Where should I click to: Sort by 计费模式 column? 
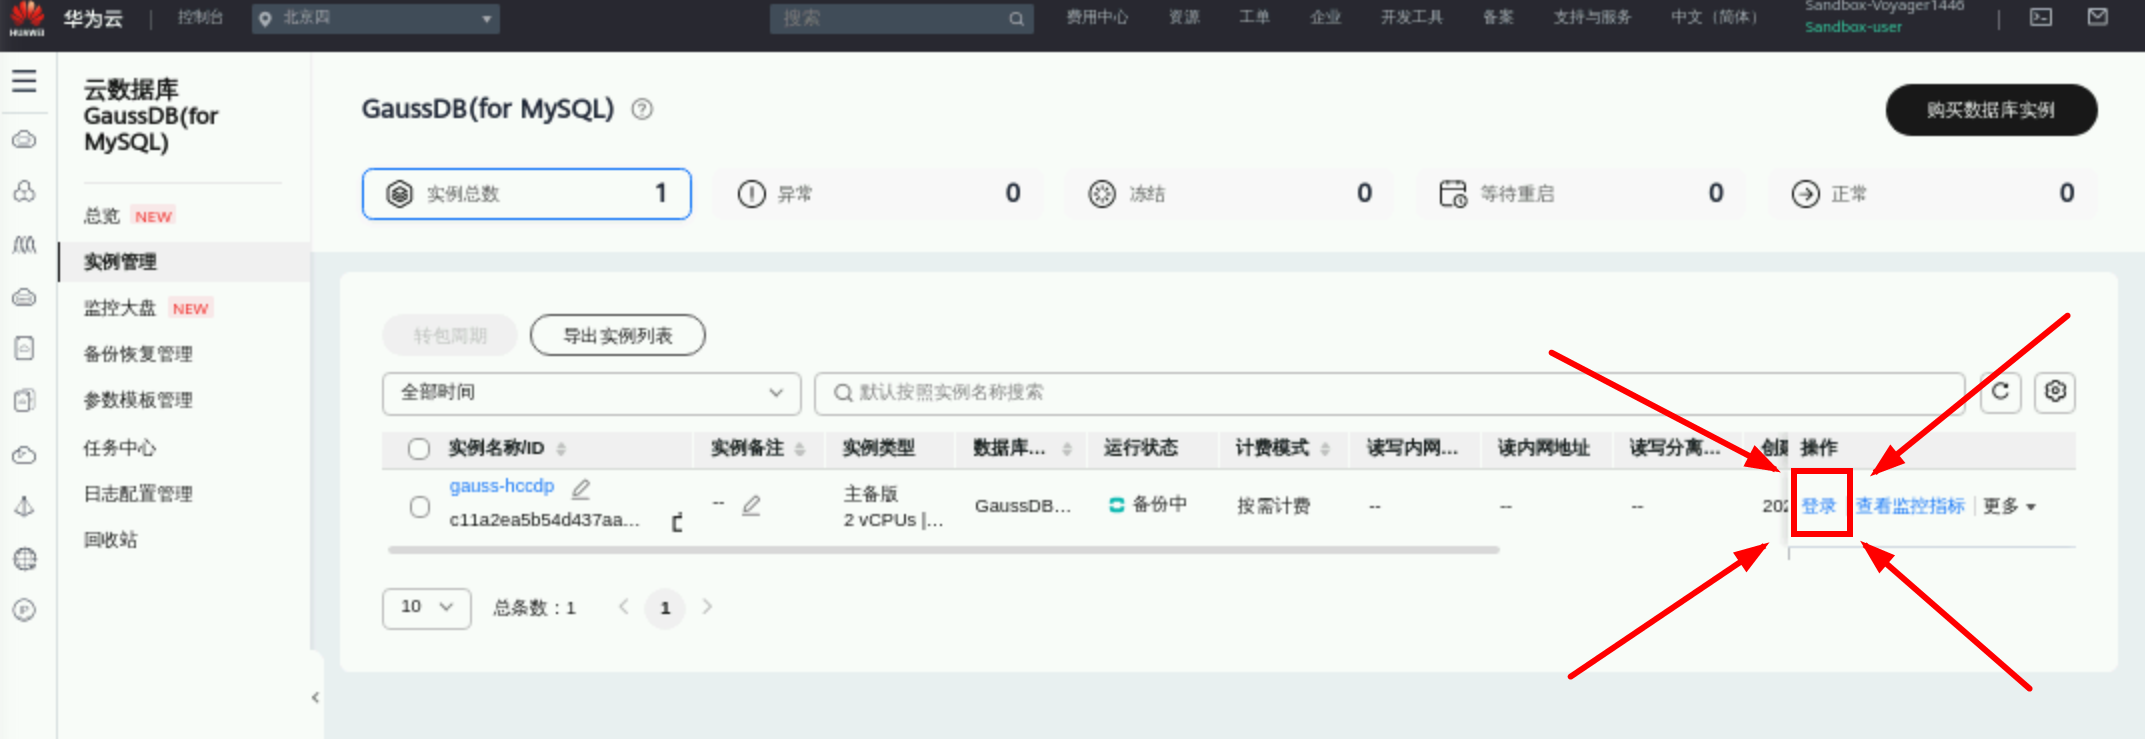point(1325,449)
